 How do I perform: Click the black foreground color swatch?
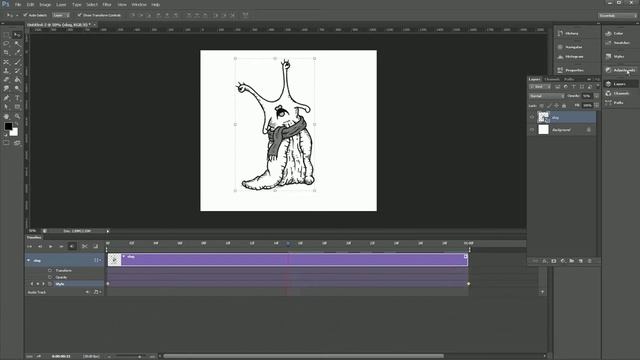click(8, 126)
